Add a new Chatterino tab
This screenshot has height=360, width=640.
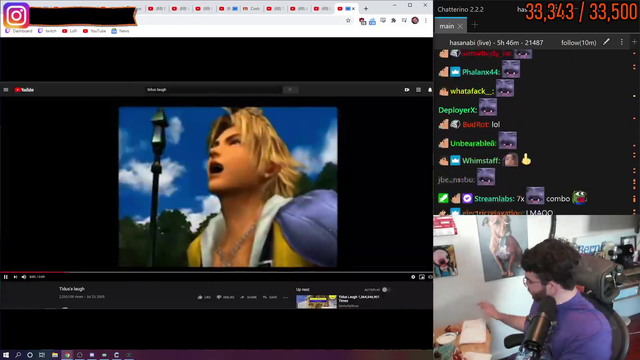[x=475, y=25]
